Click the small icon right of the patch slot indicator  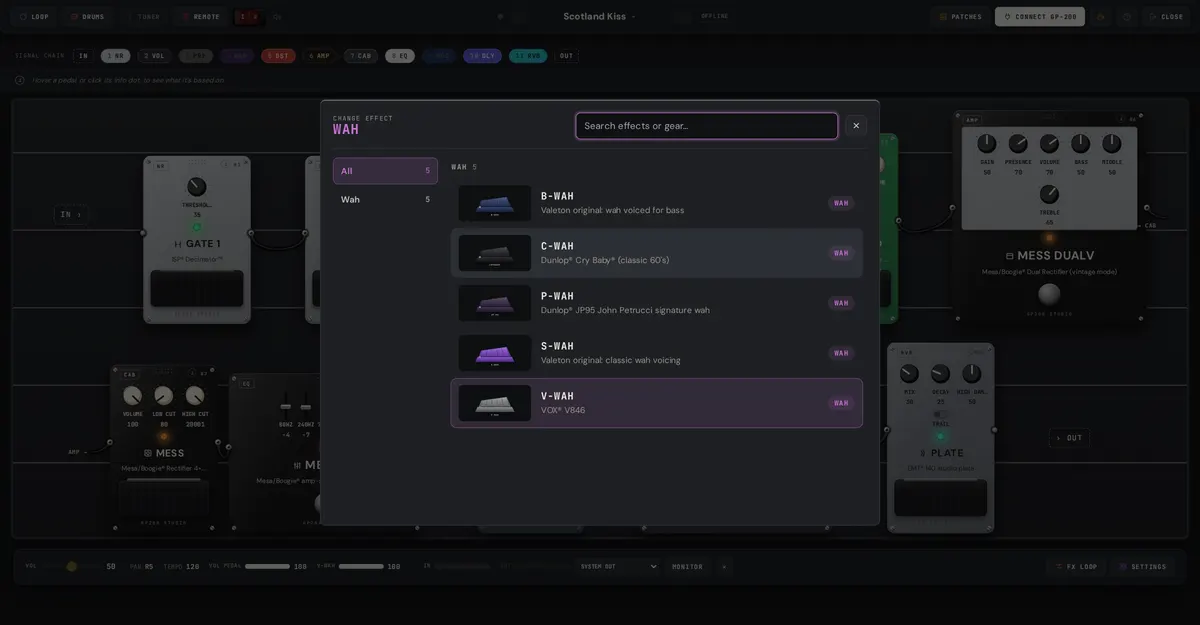coord(277,16)
